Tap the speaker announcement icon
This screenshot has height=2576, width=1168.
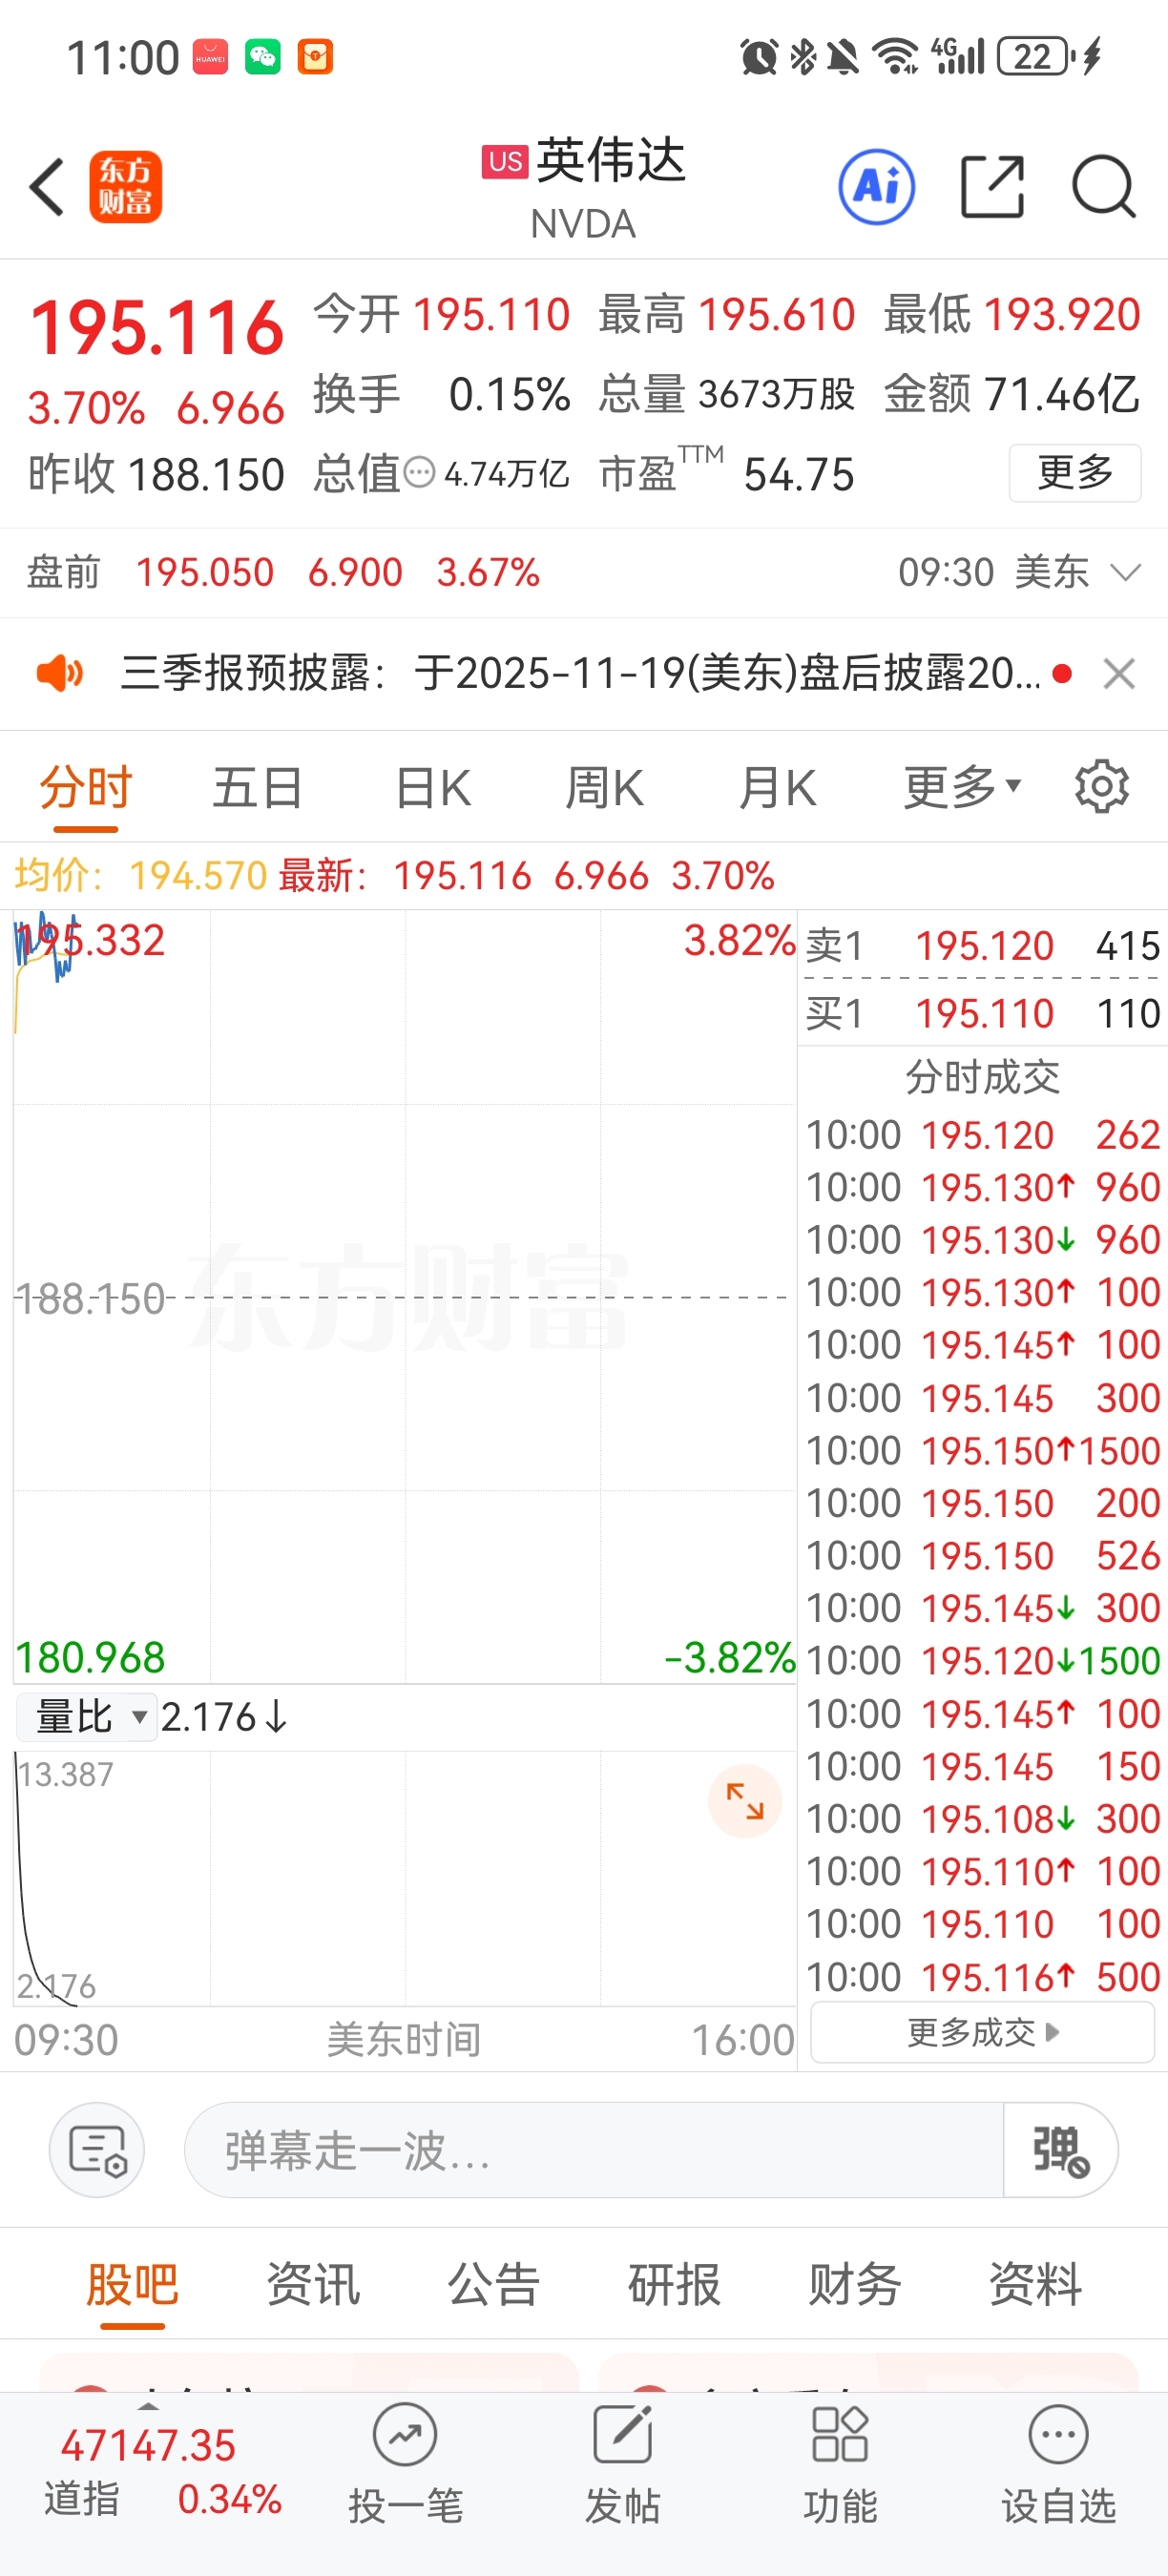(60, 674)
